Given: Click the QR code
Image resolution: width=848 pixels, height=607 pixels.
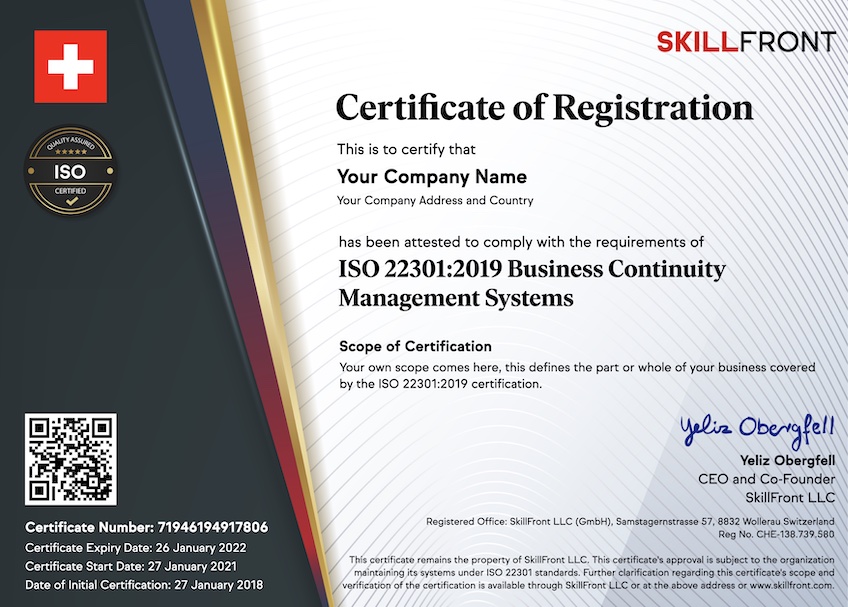Looking at the screenshot, I should click(70, 459).
